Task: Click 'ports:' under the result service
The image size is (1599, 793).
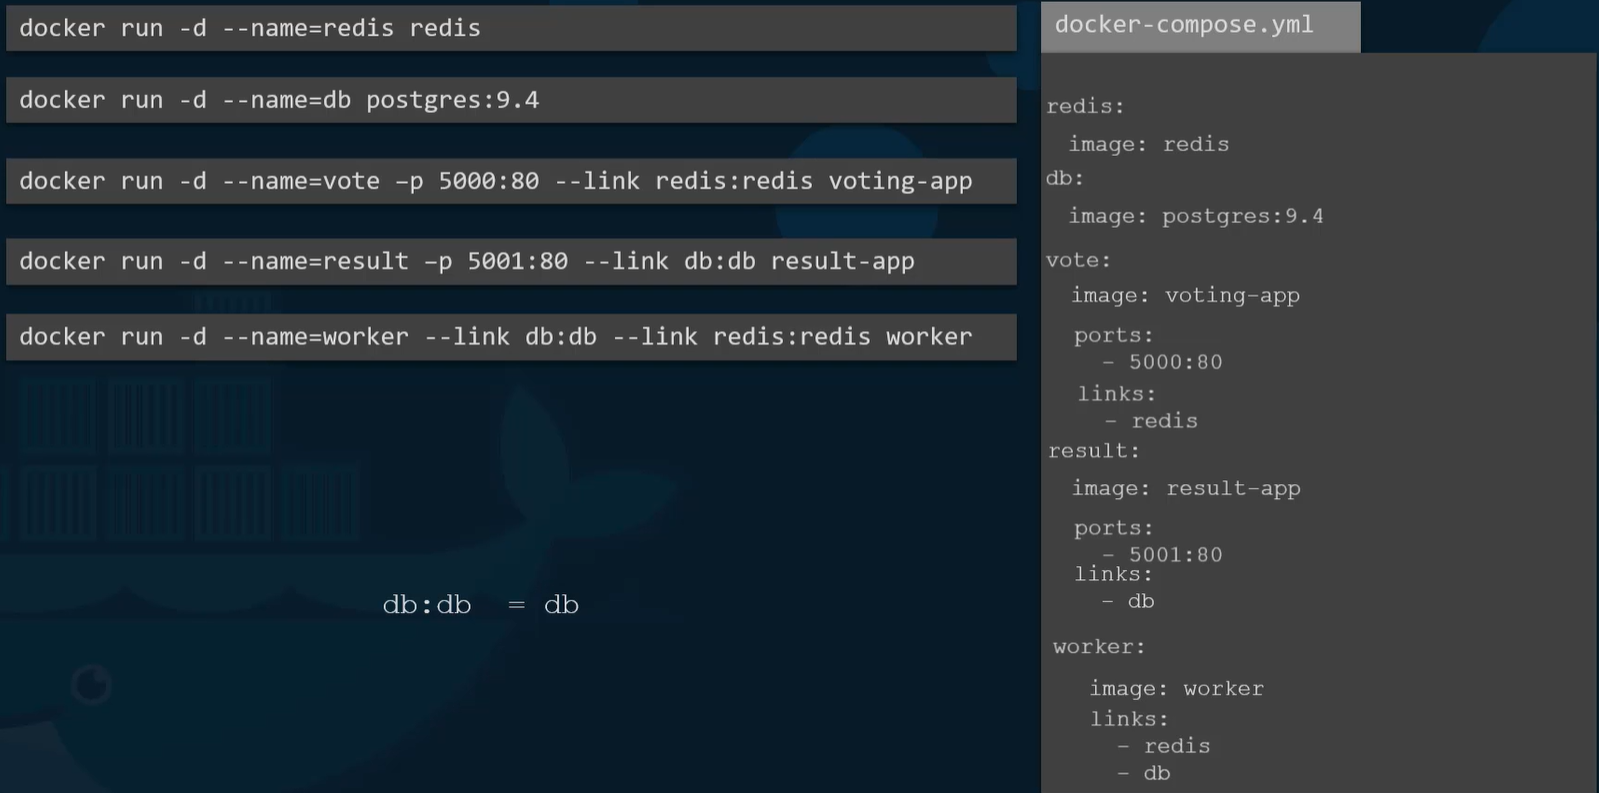Action: click(x=1114, y=528)
